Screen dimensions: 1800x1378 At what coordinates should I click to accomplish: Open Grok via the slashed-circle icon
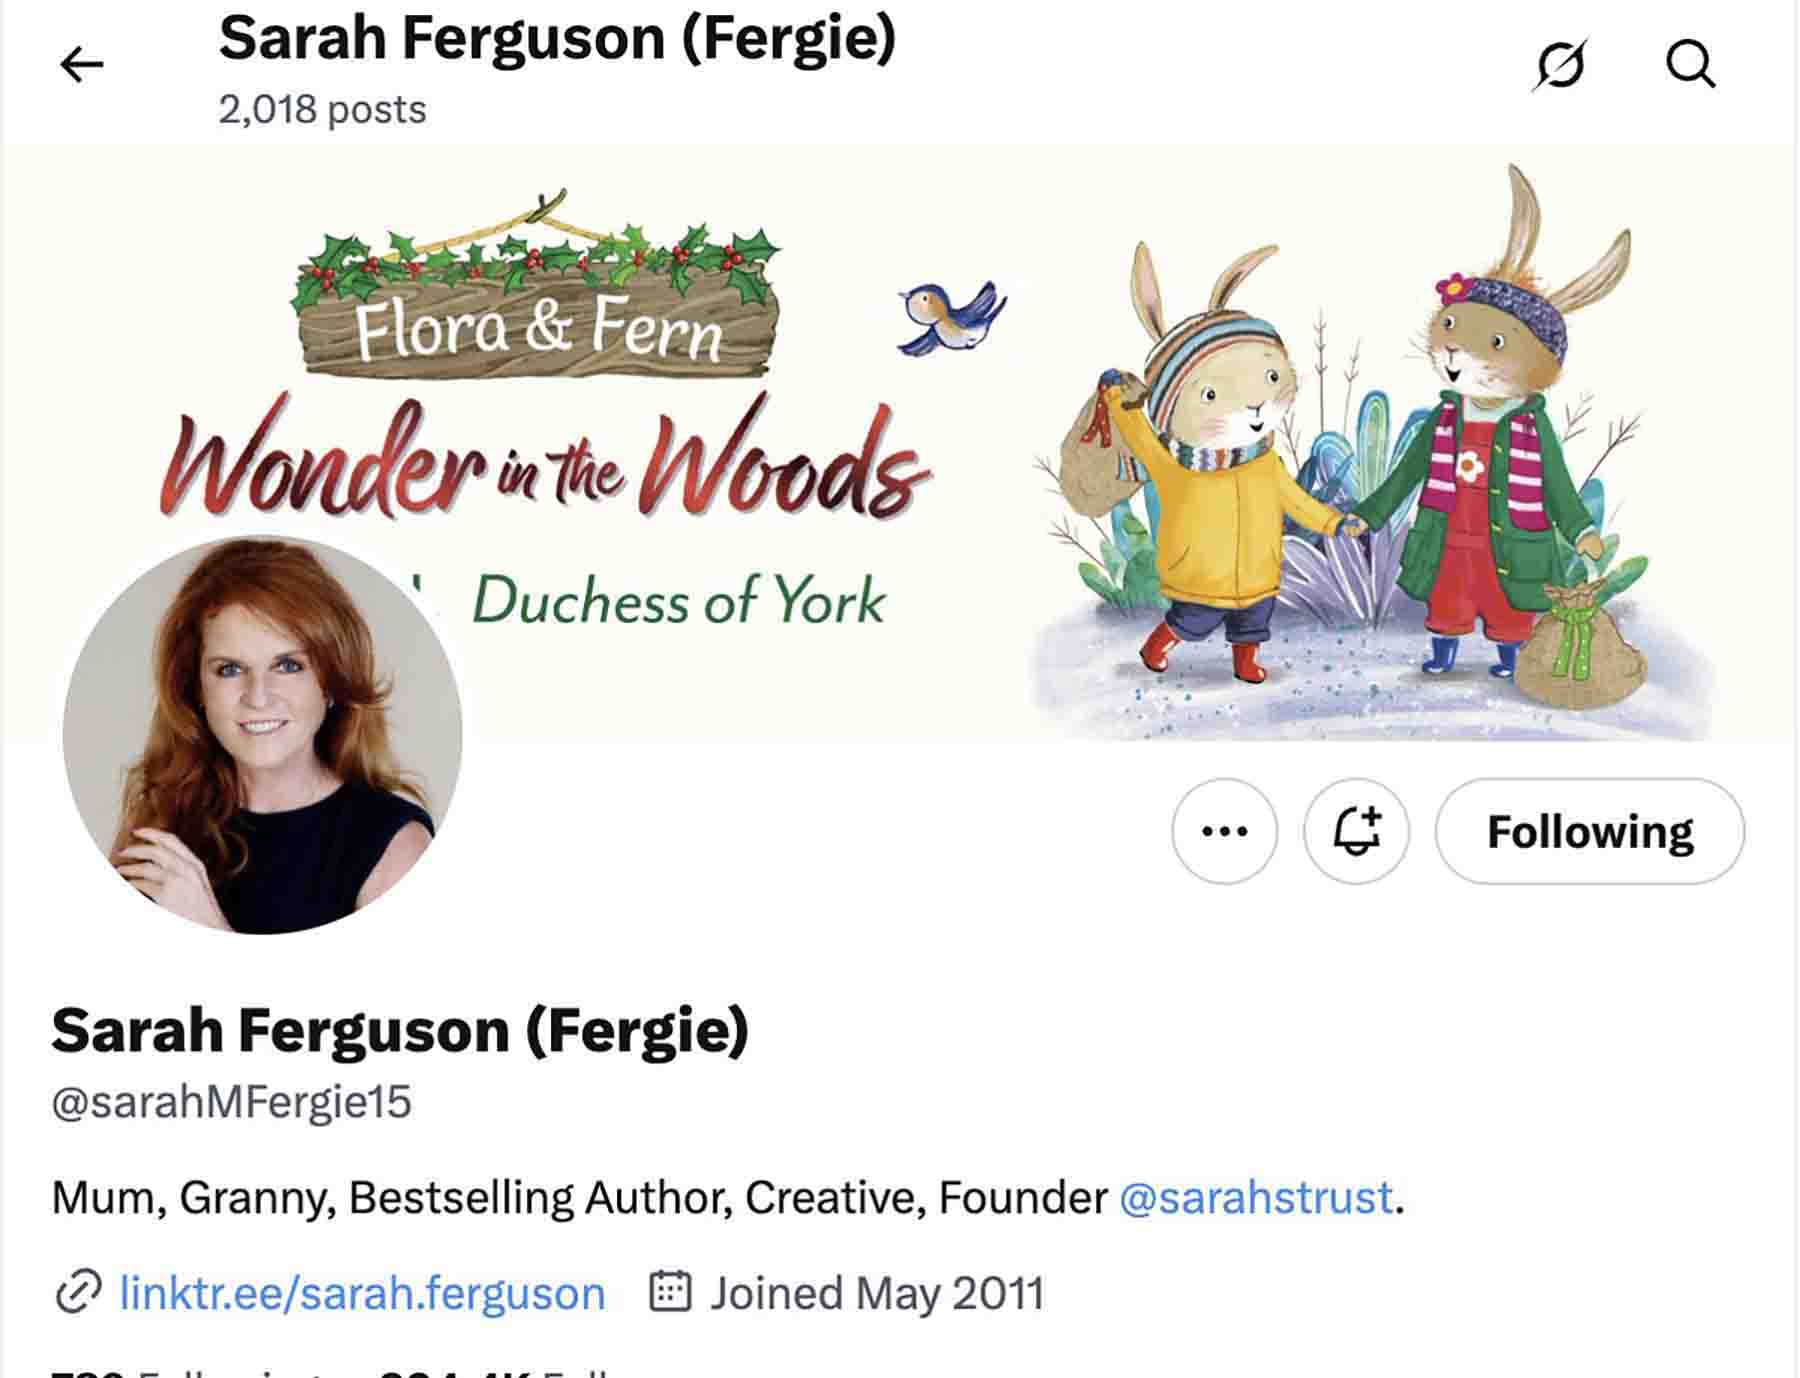point(1560,65)
